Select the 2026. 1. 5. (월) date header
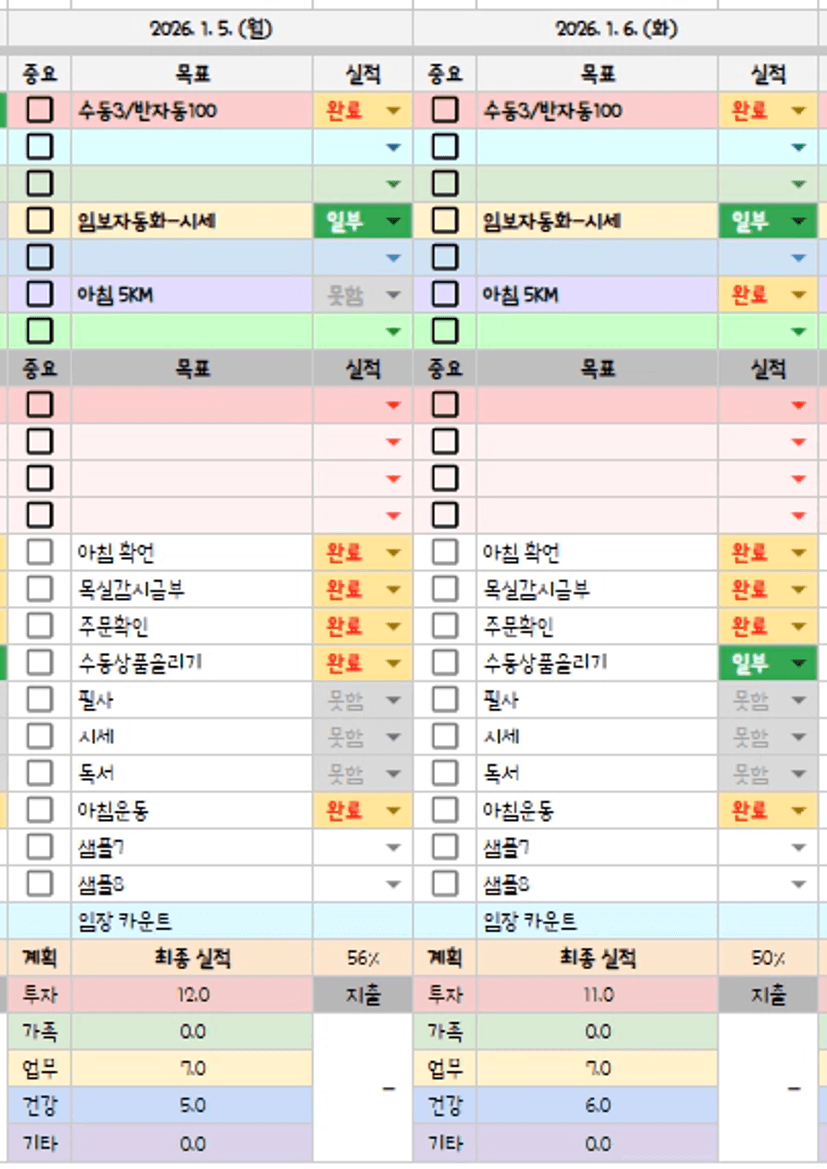 click(x=210, y=29)
